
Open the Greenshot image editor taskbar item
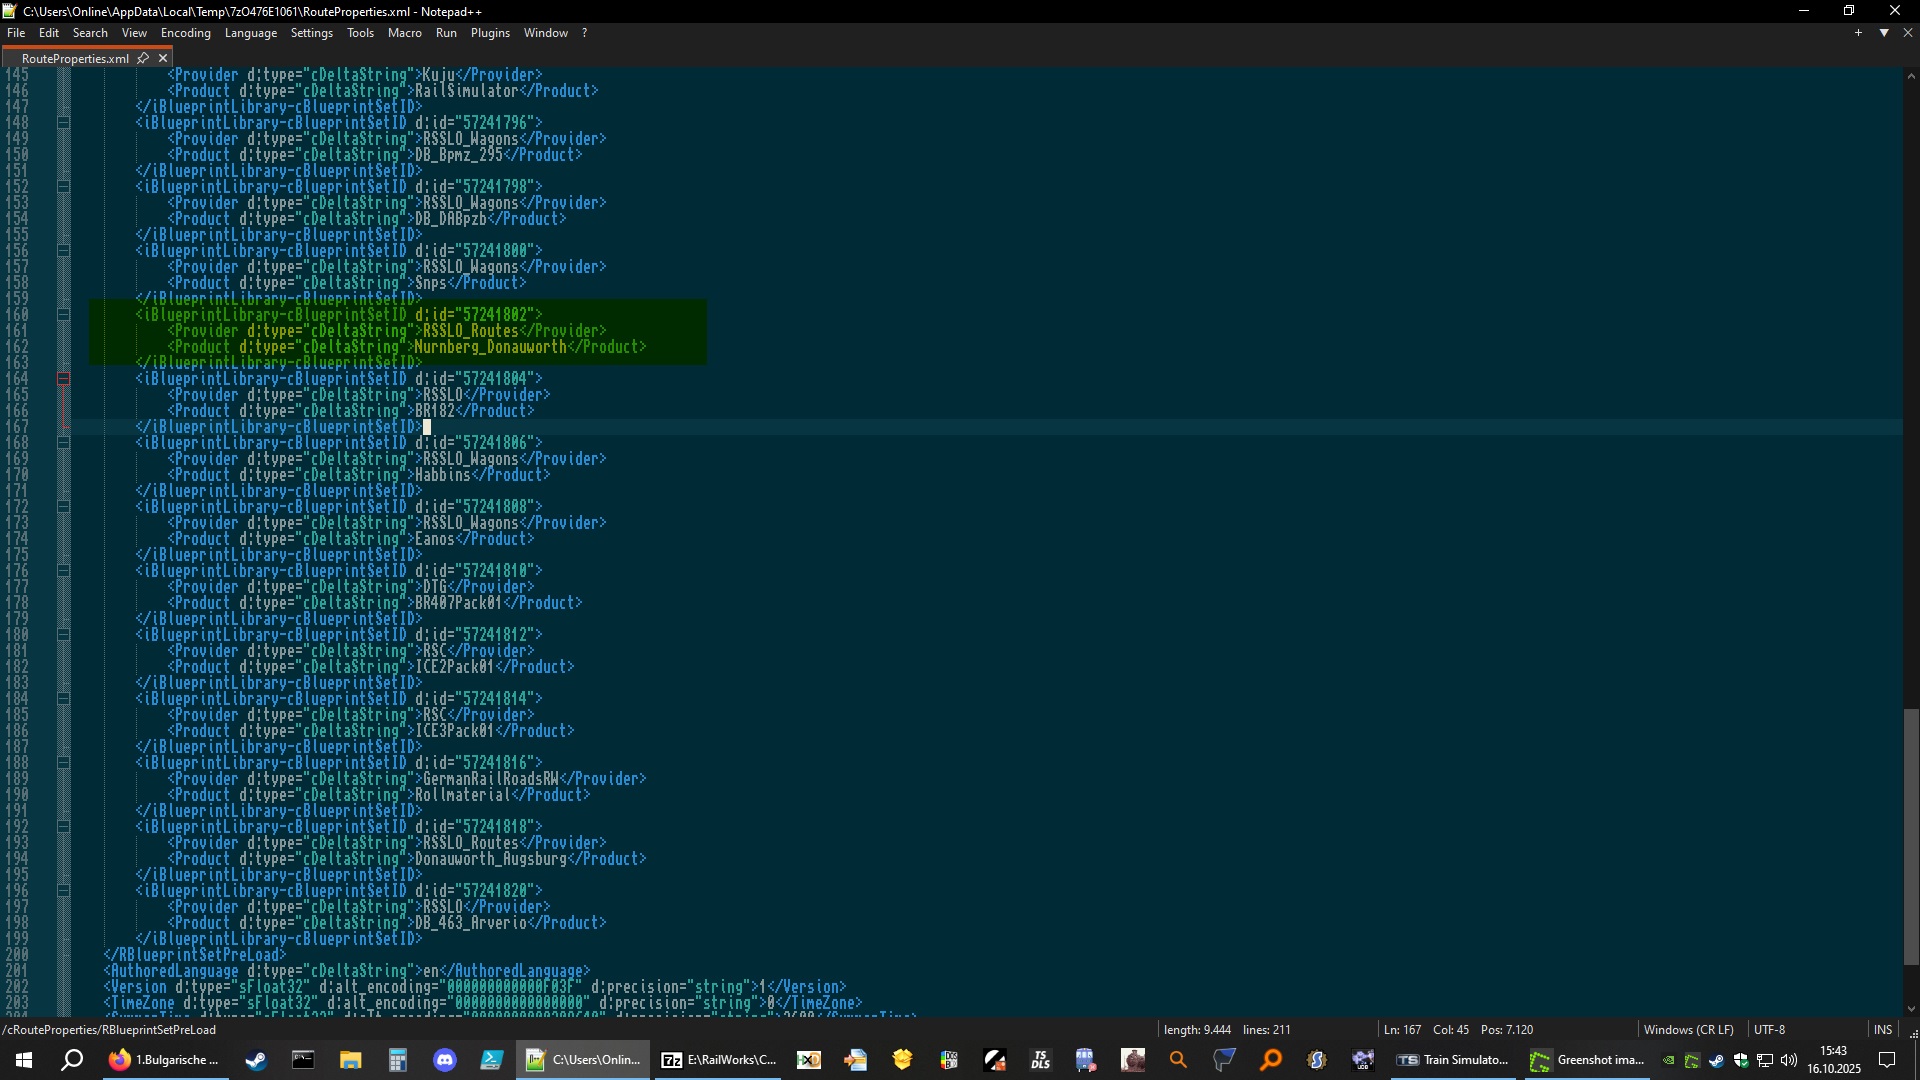(1587, 1060)
